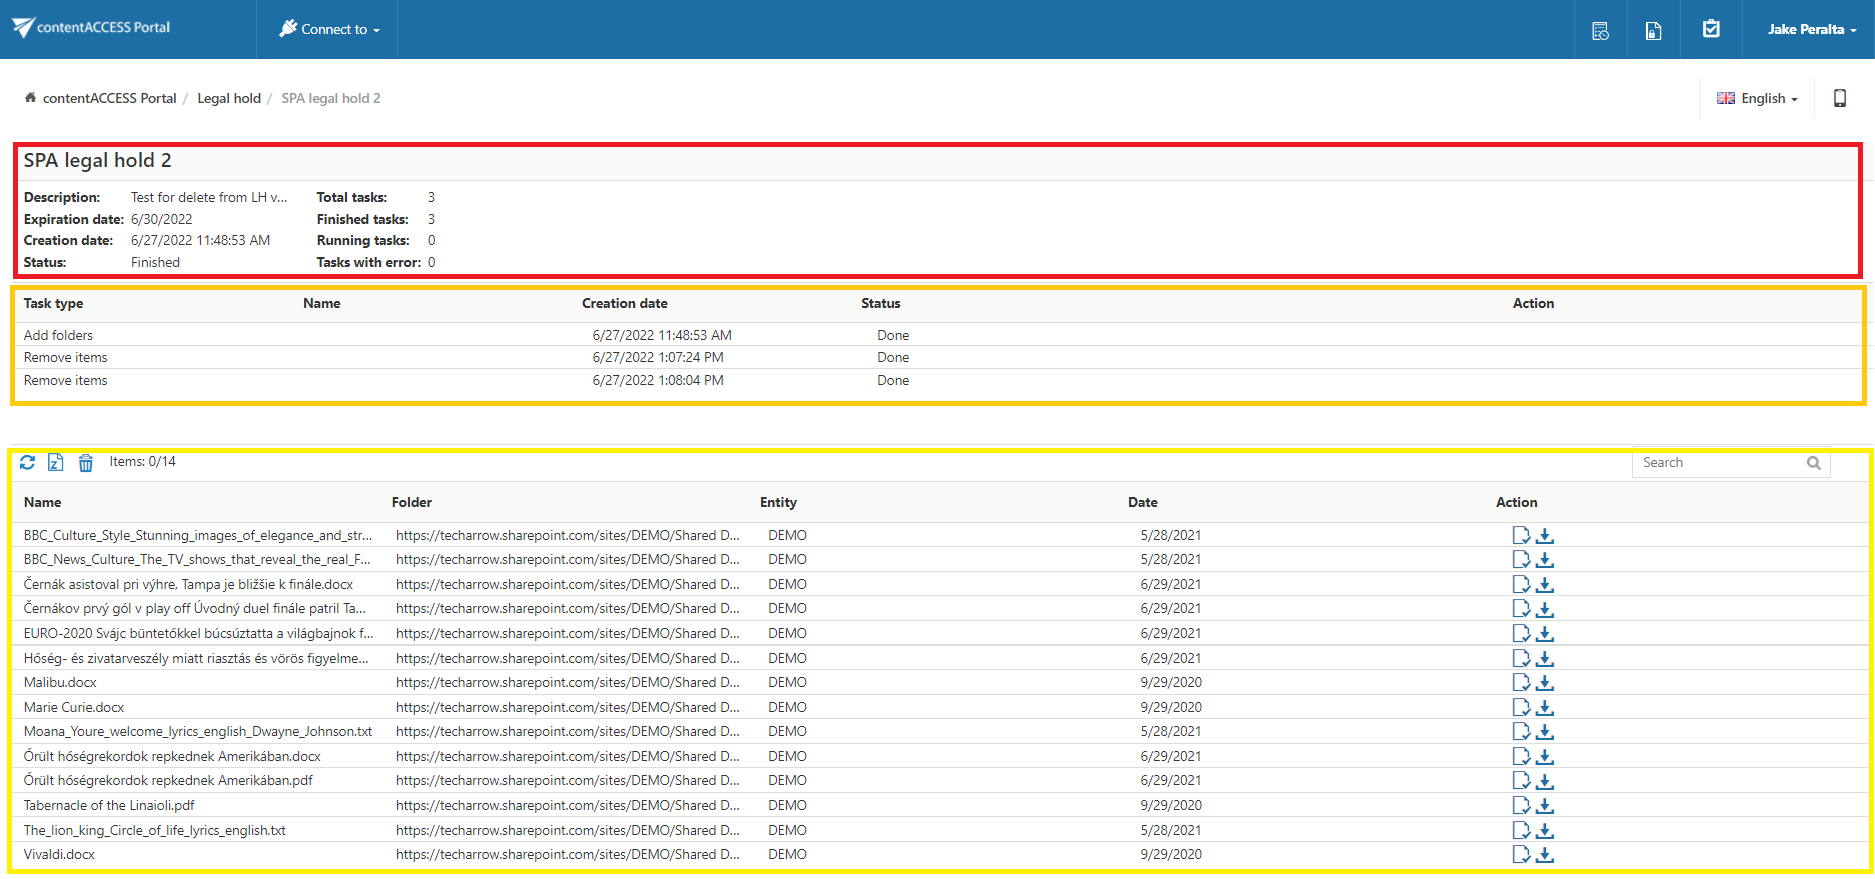Download the Malibu.docx file
Viewport: 1875px width, 879px height.
tap(1545, 683)
